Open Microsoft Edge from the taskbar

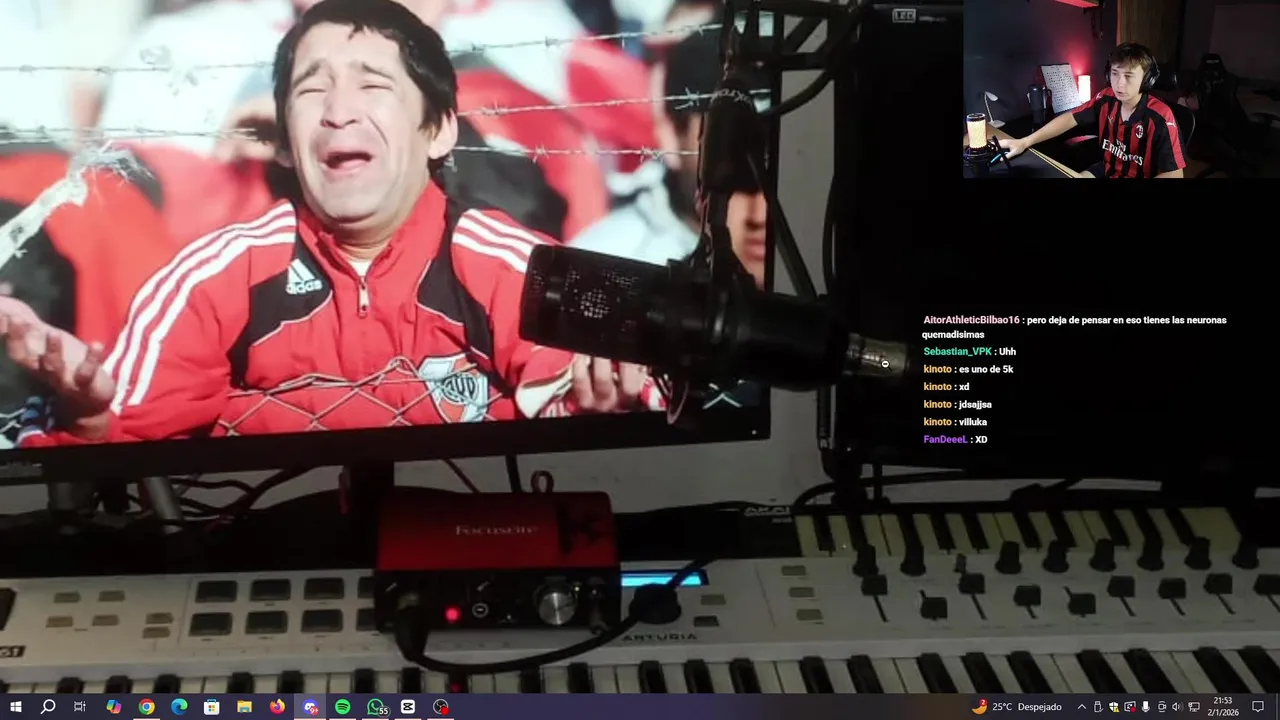point(179,707)
